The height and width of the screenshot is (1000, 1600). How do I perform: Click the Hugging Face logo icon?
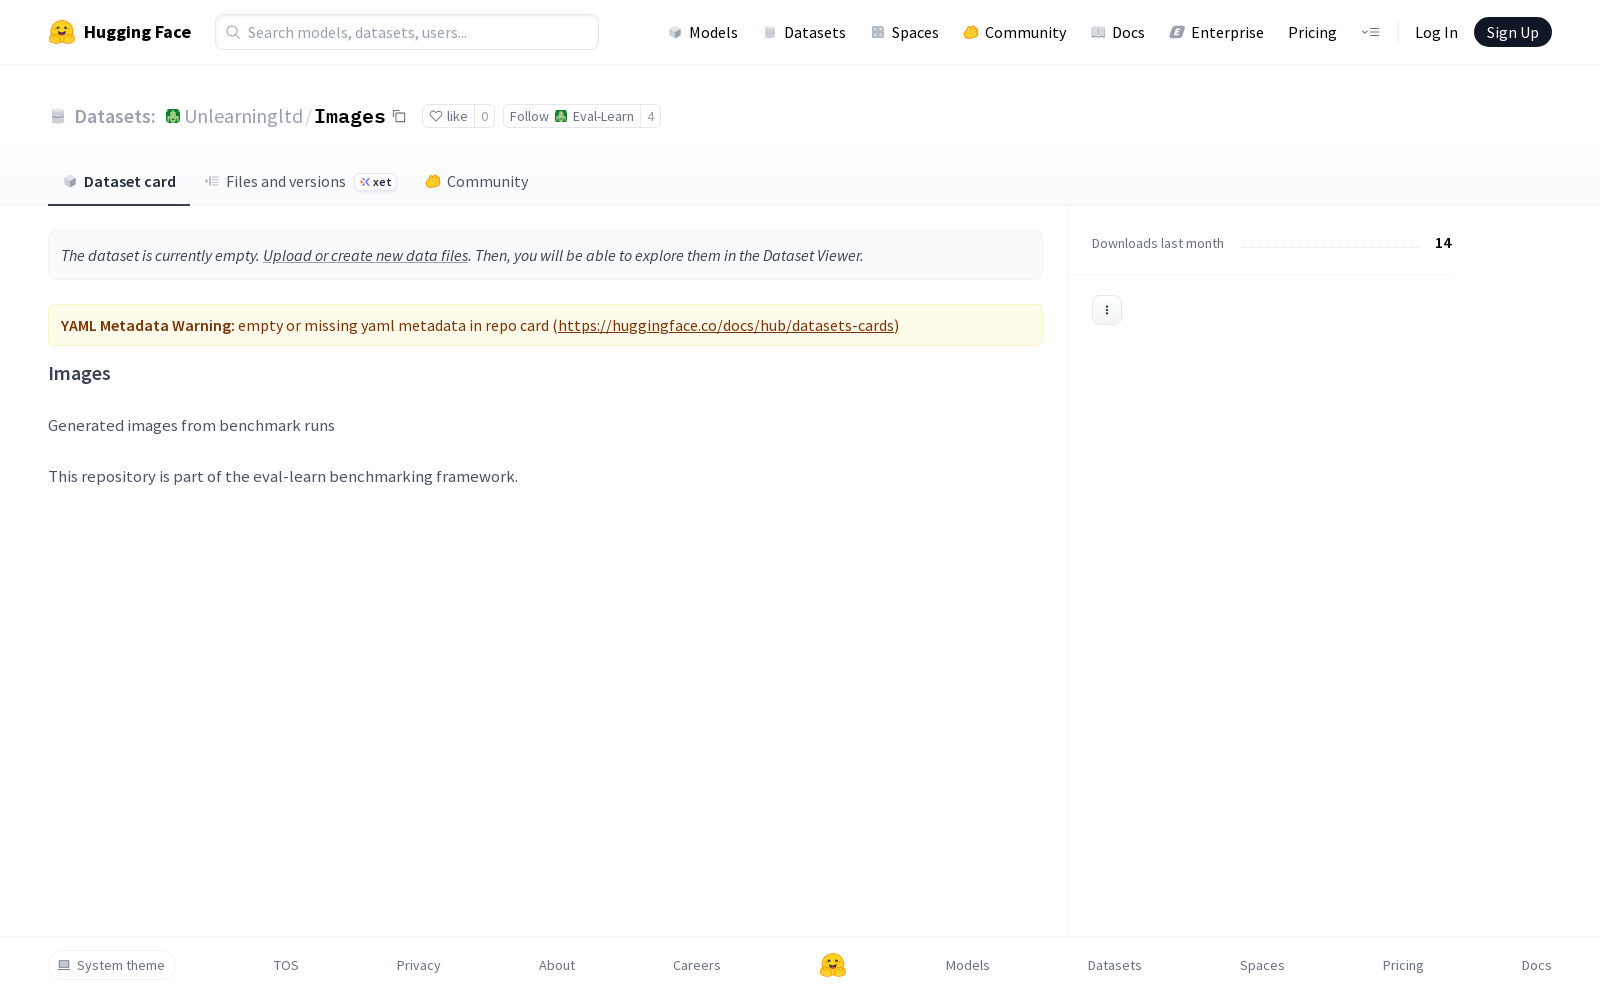pos(62,32)
